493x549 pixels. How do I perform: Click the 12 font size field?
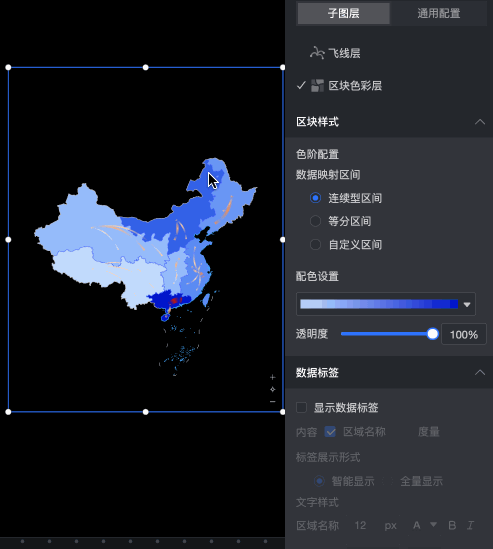(x=360, y=525)
